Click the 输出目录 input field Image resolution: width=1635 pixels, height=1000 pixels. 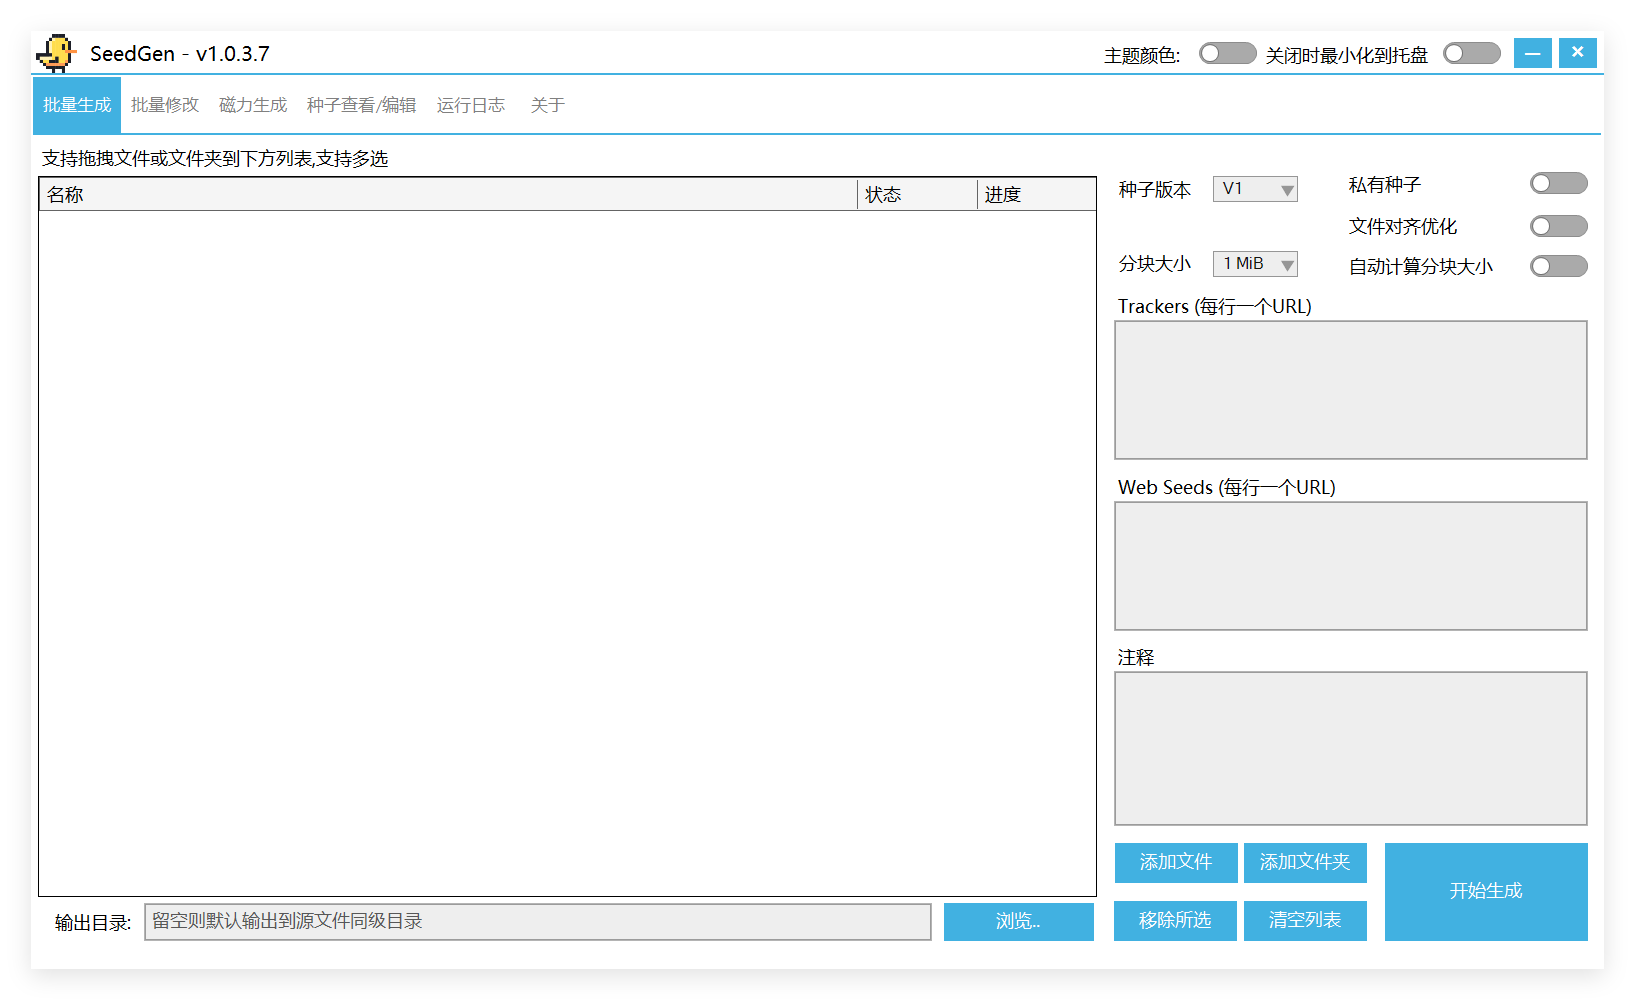coord(538,921)
